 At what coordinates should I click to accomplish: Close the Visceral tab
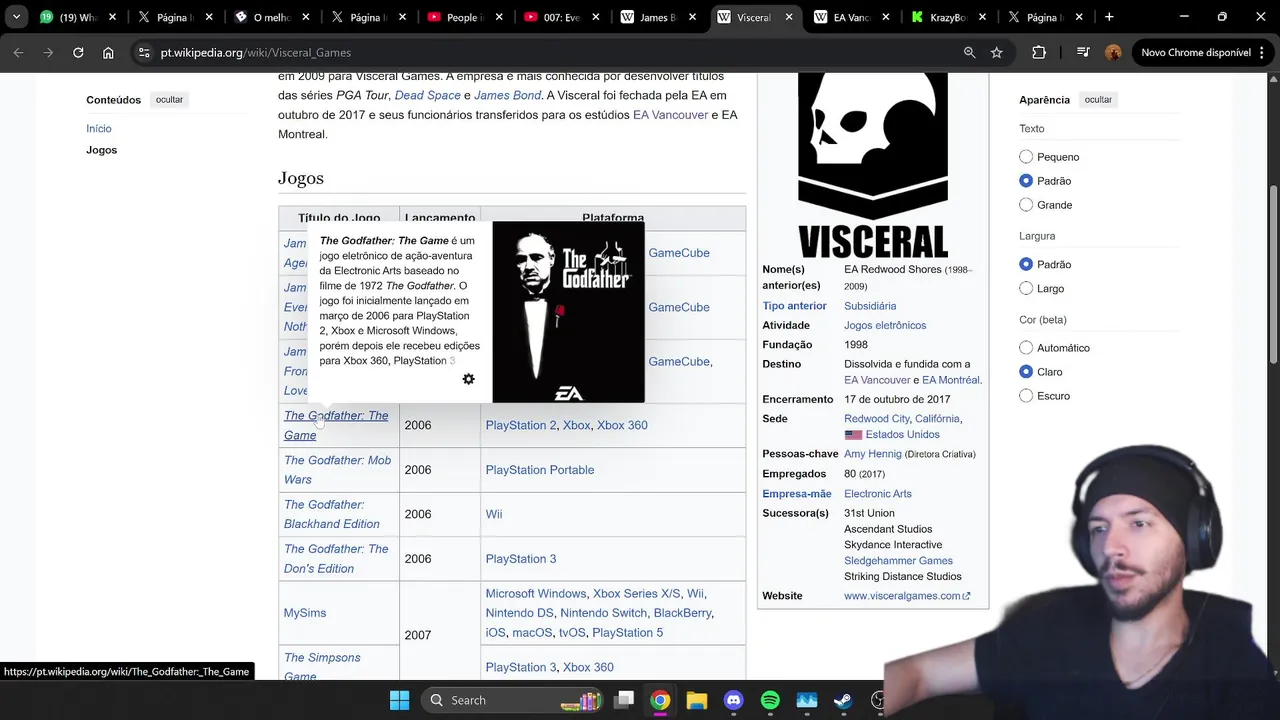click(x=789, y=17)
